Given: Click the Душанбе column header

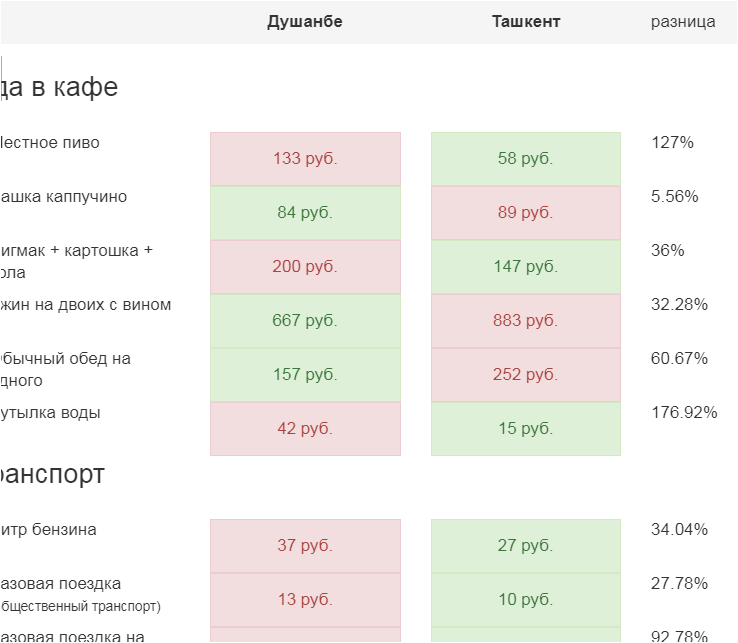Looking at the screenshot, I should (305, 22).
